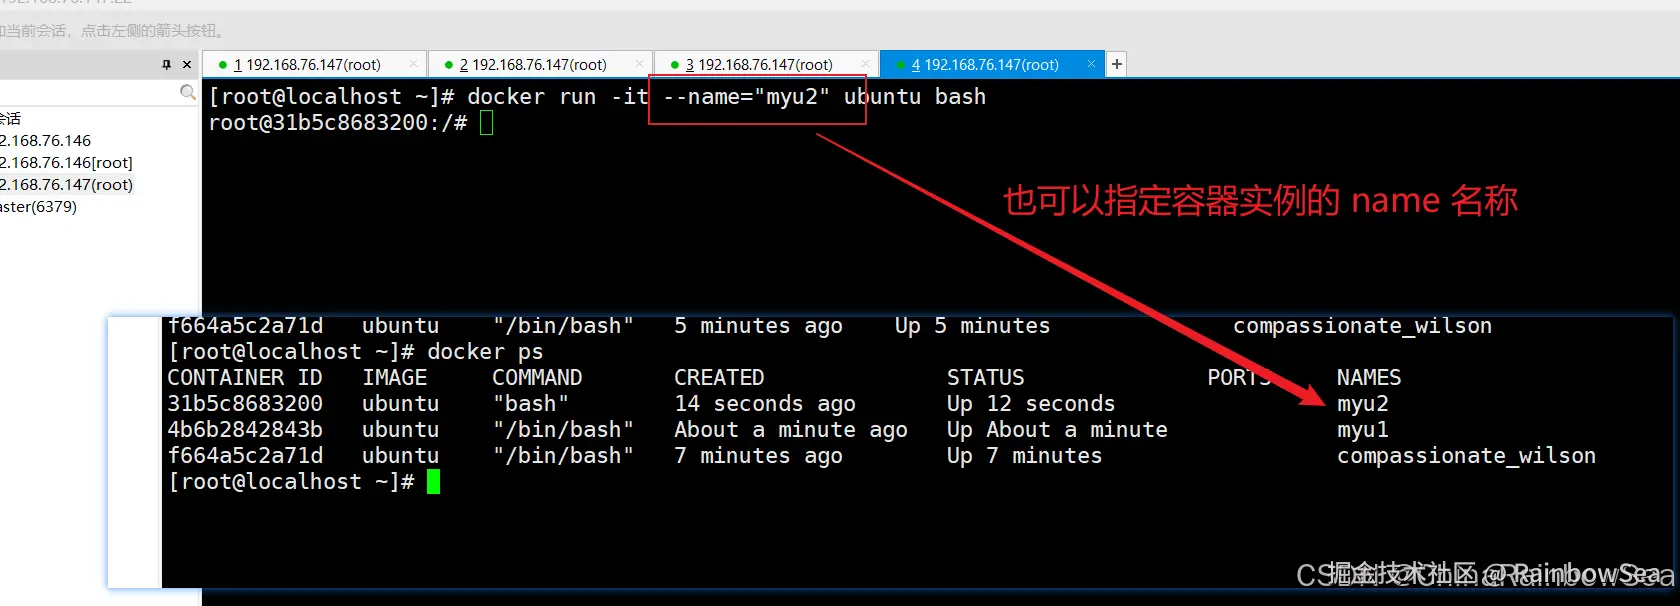This screenshot has width=1680, height=606.
Task: Click the Up 12 seconds status
Action: (x=1031, y=404)
